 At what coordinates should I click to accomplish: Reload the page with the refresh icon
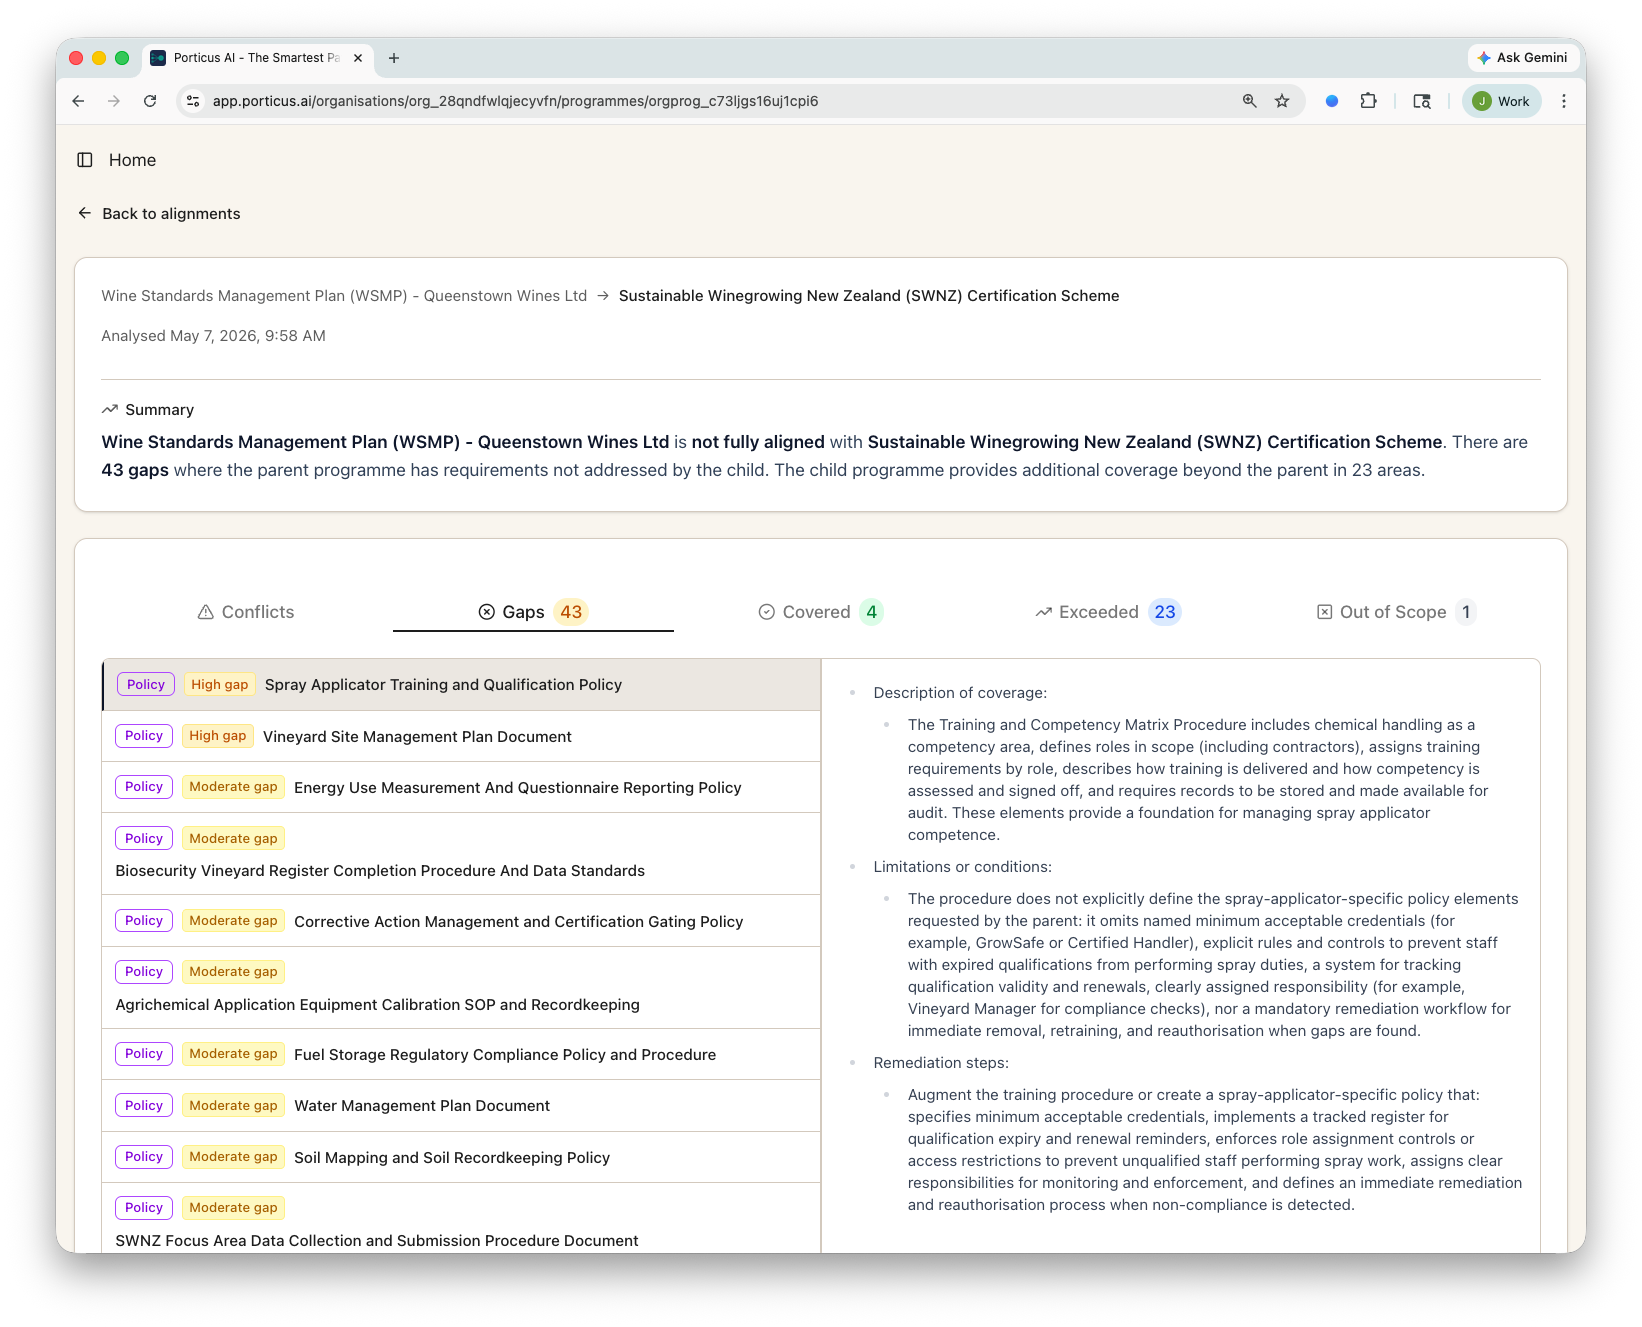pos(150,101)
